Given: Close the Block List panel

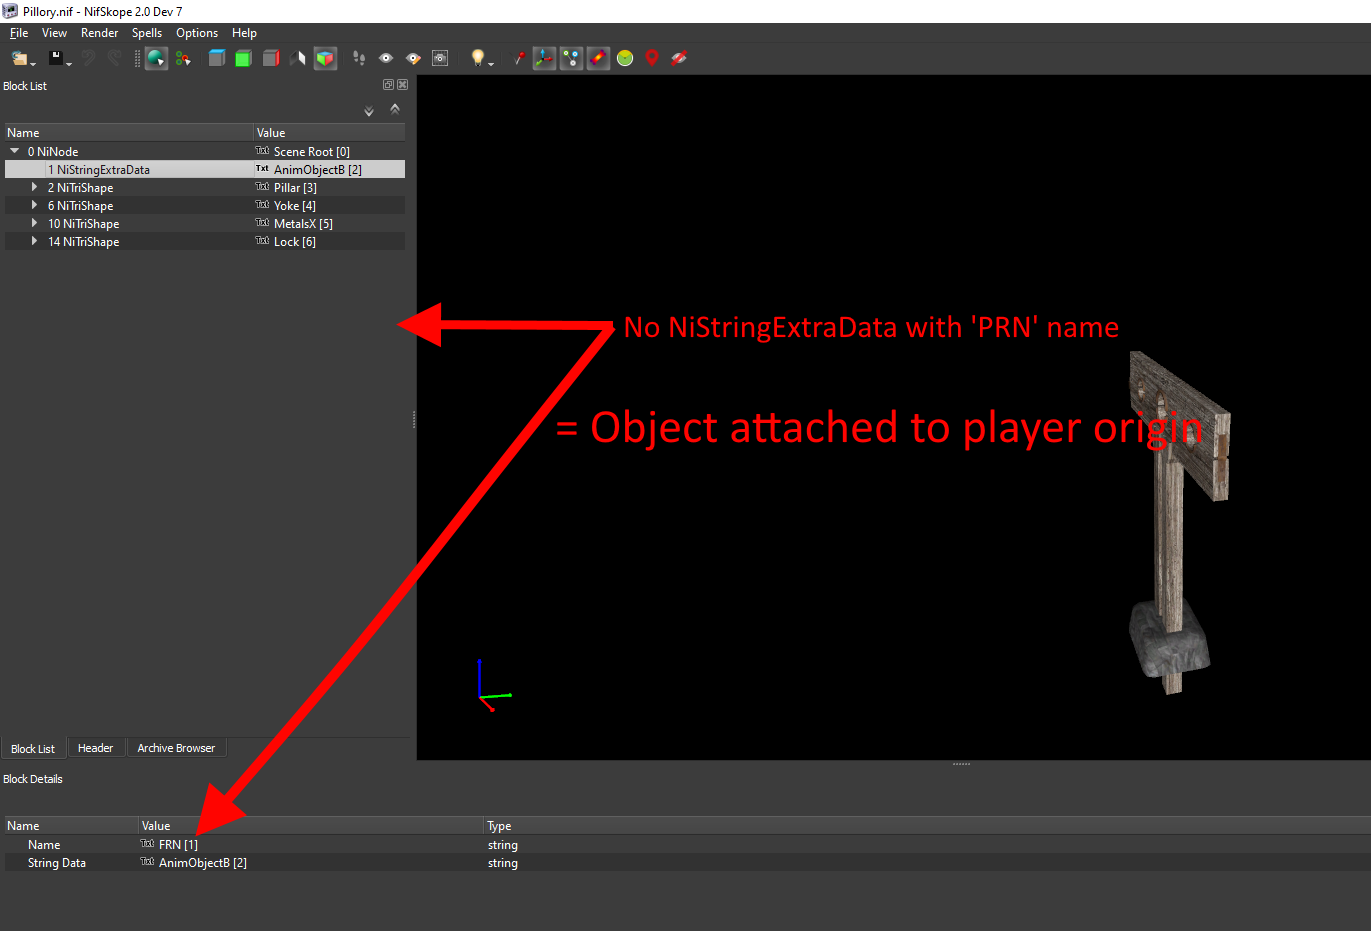Looking at the screenshot, I should coord(402,85).
